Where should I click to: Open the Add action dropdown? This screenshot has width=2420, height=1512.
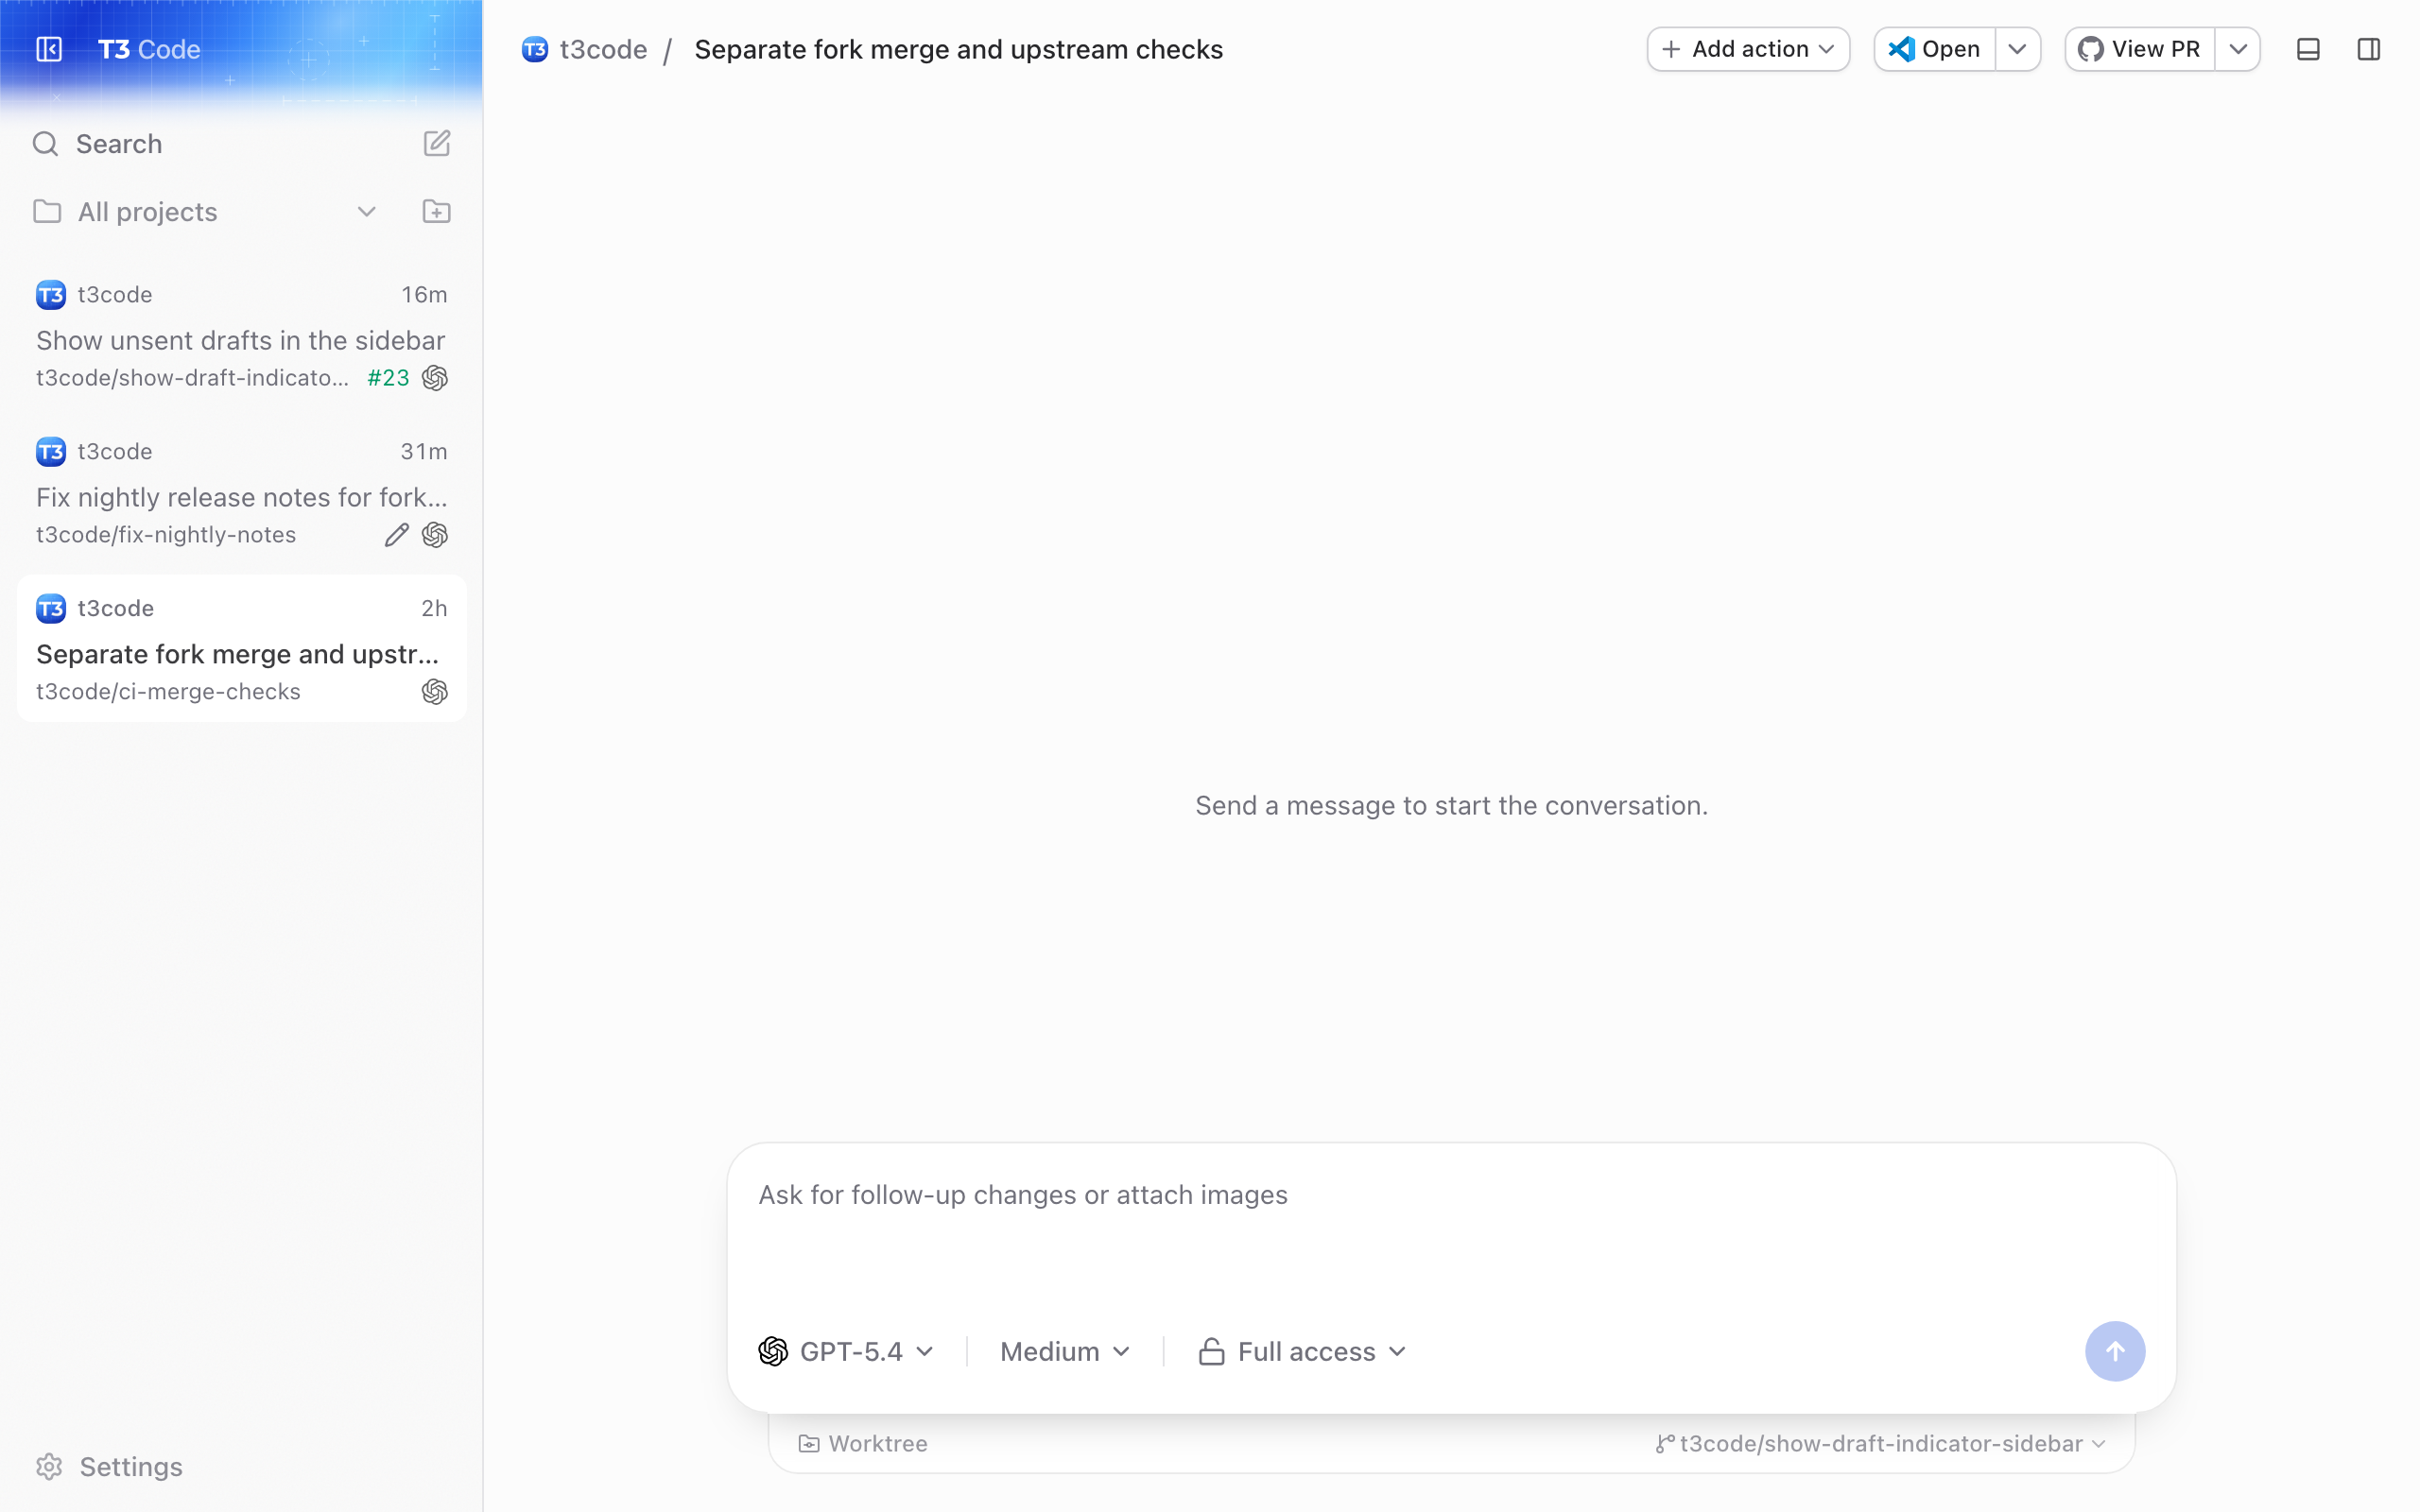coord(1748,49)
